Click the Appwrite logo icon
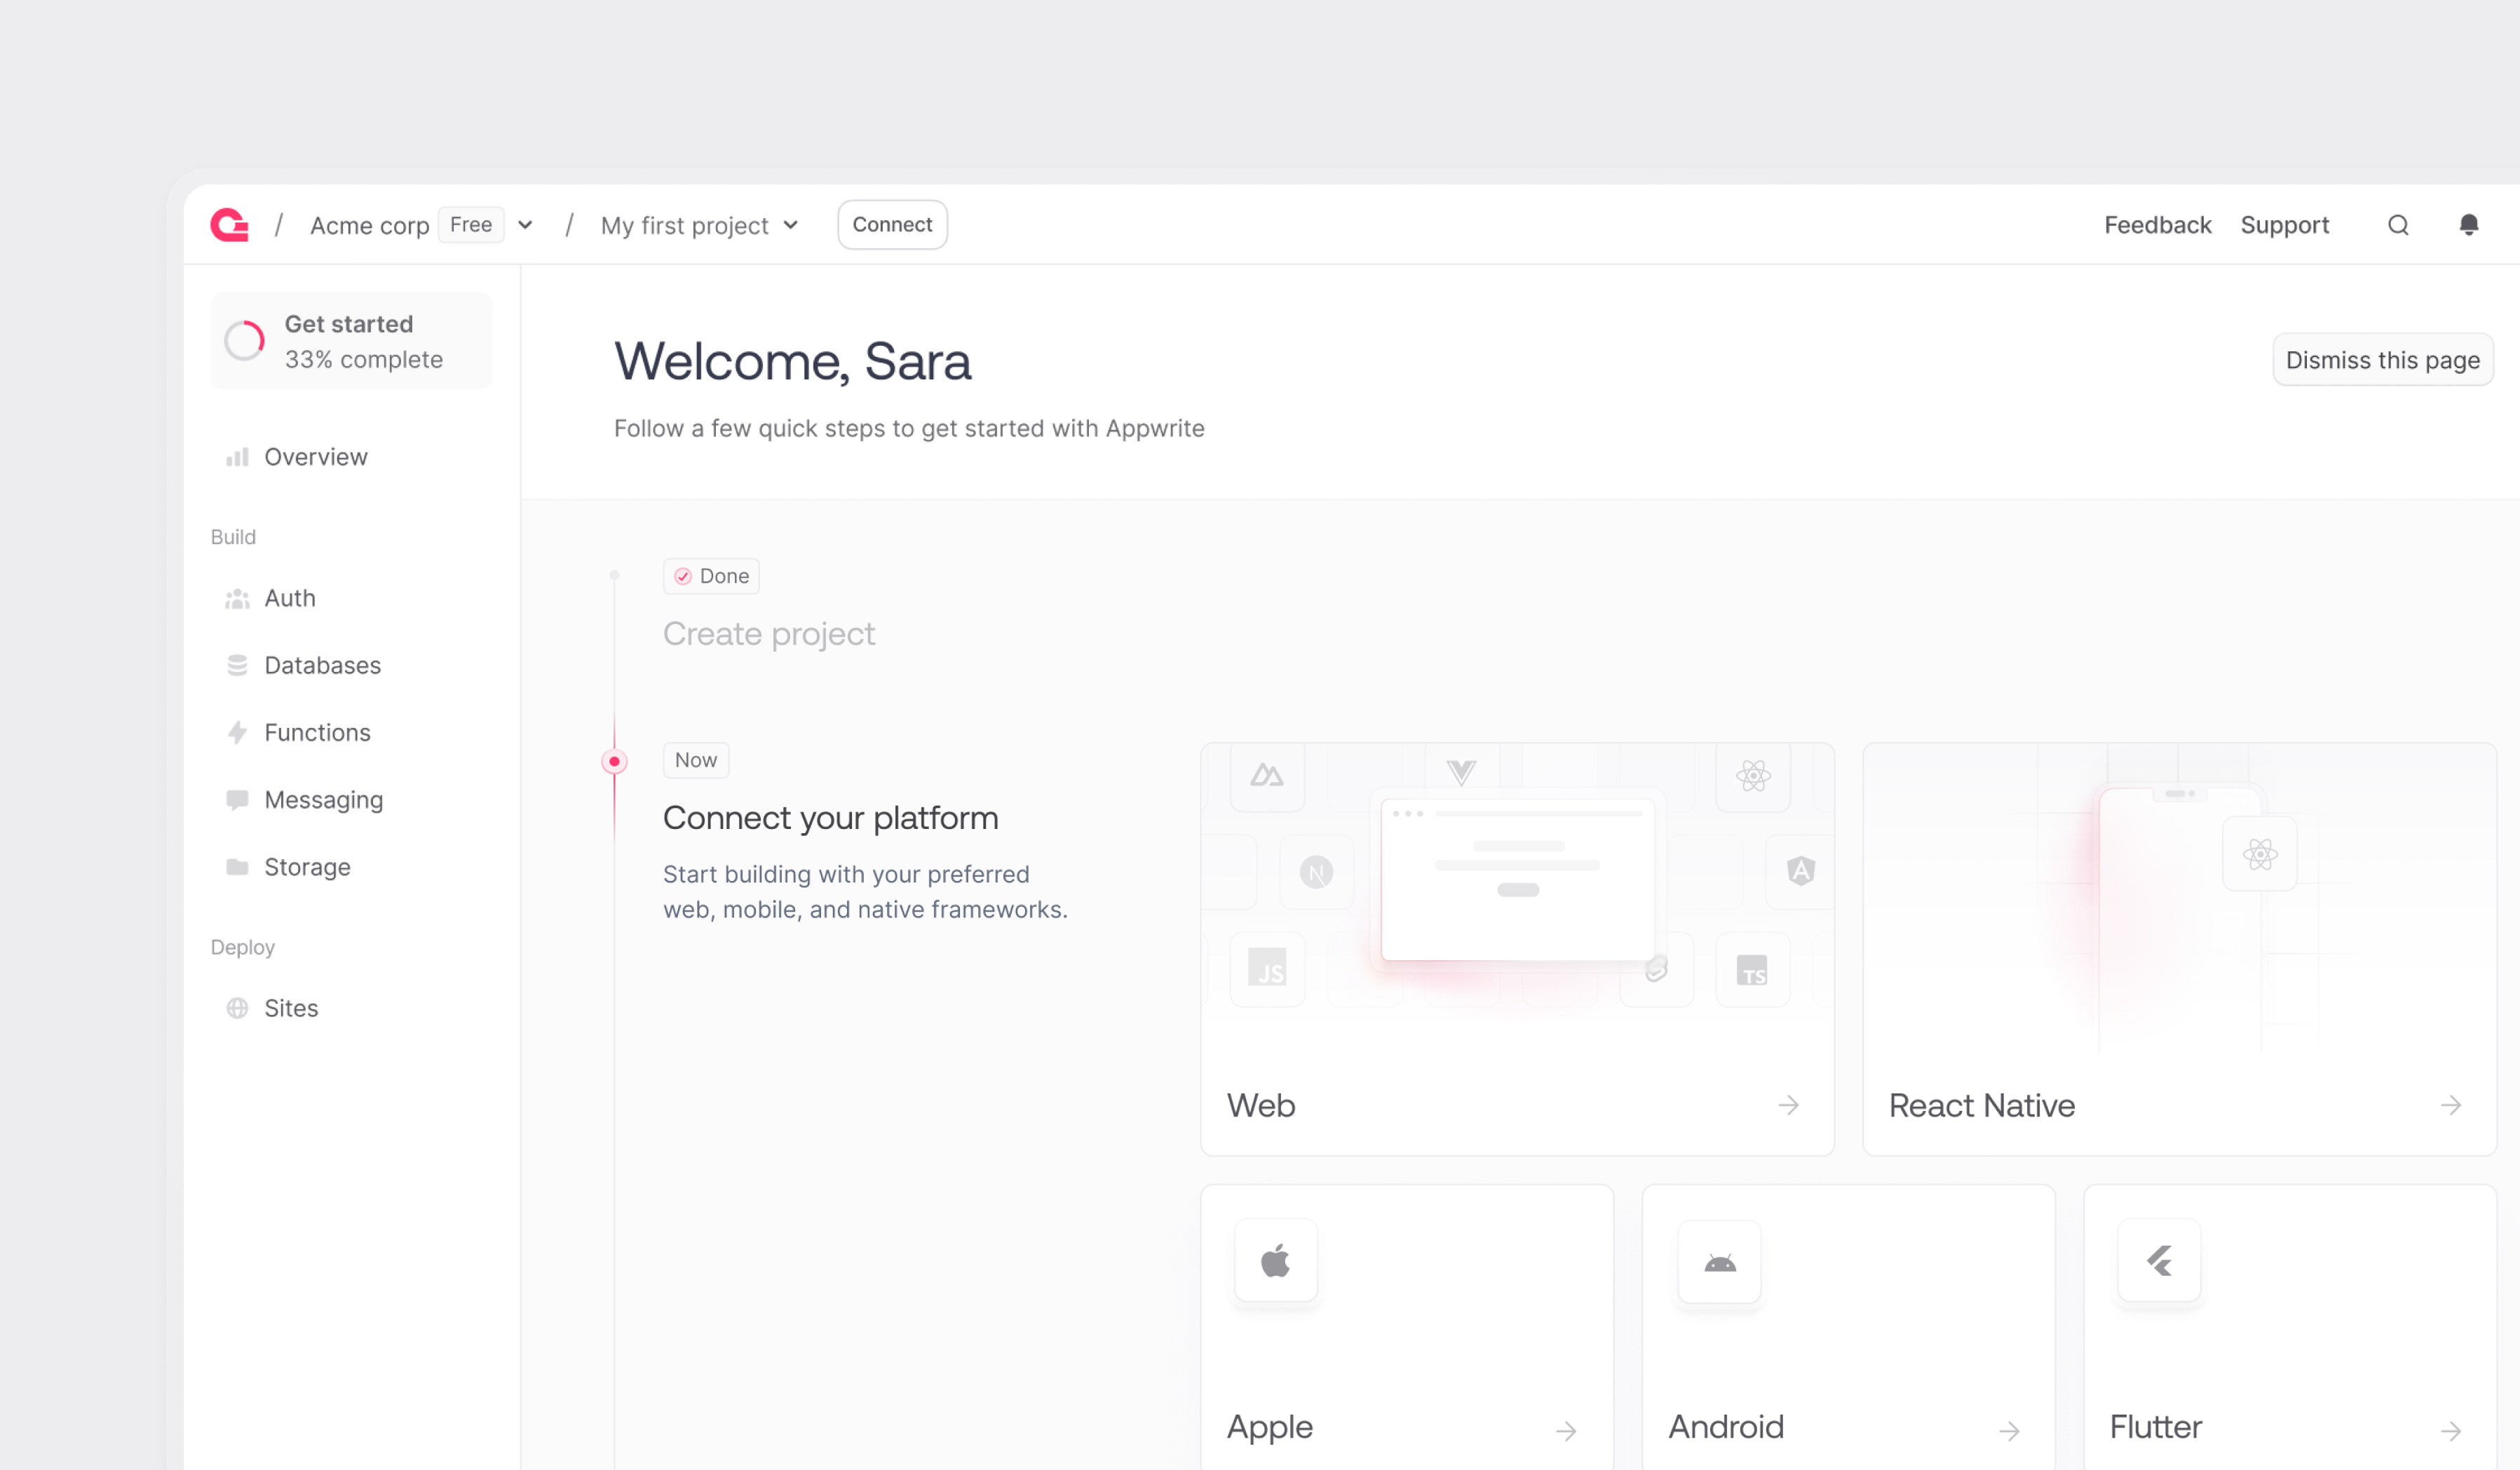Image resolution: width=2520 pixels, height=1470 pixels. [229, 225]
